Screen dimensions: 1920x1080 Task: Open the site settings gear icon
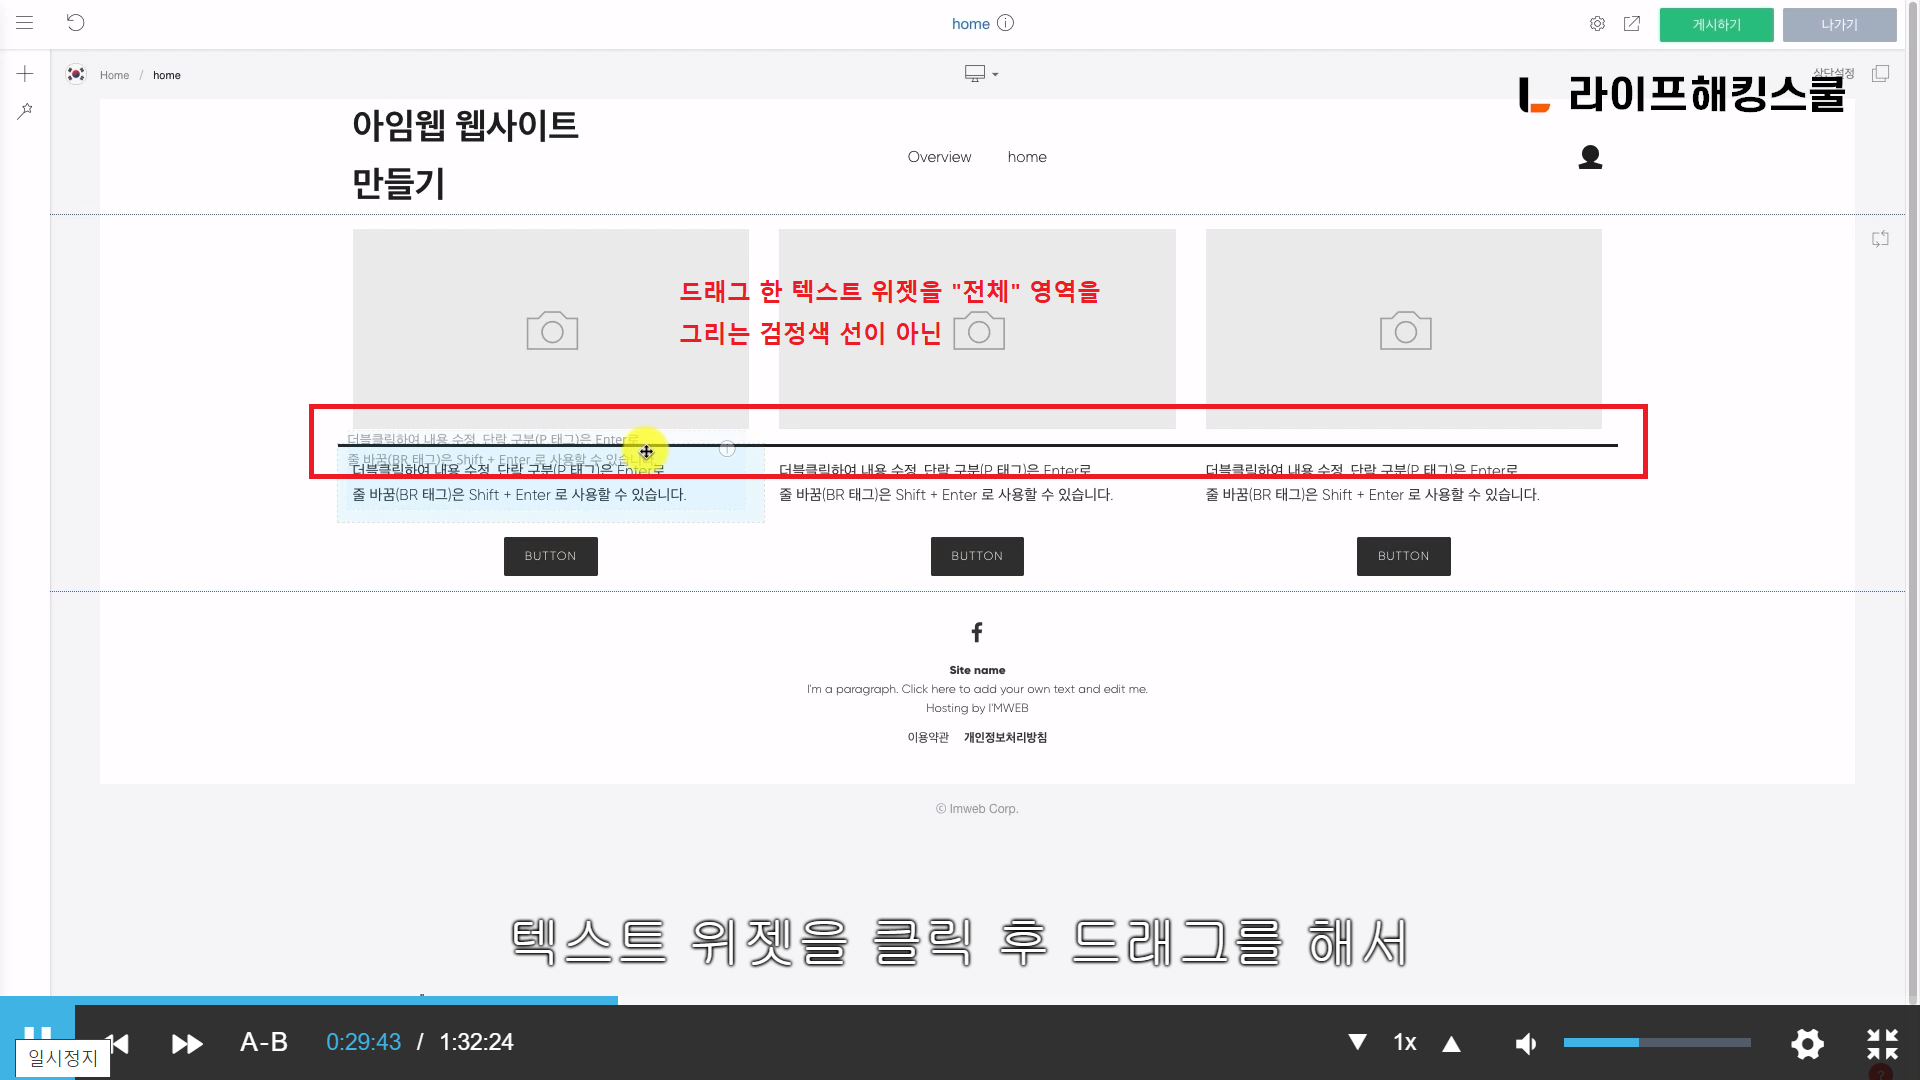(1597, 24)
